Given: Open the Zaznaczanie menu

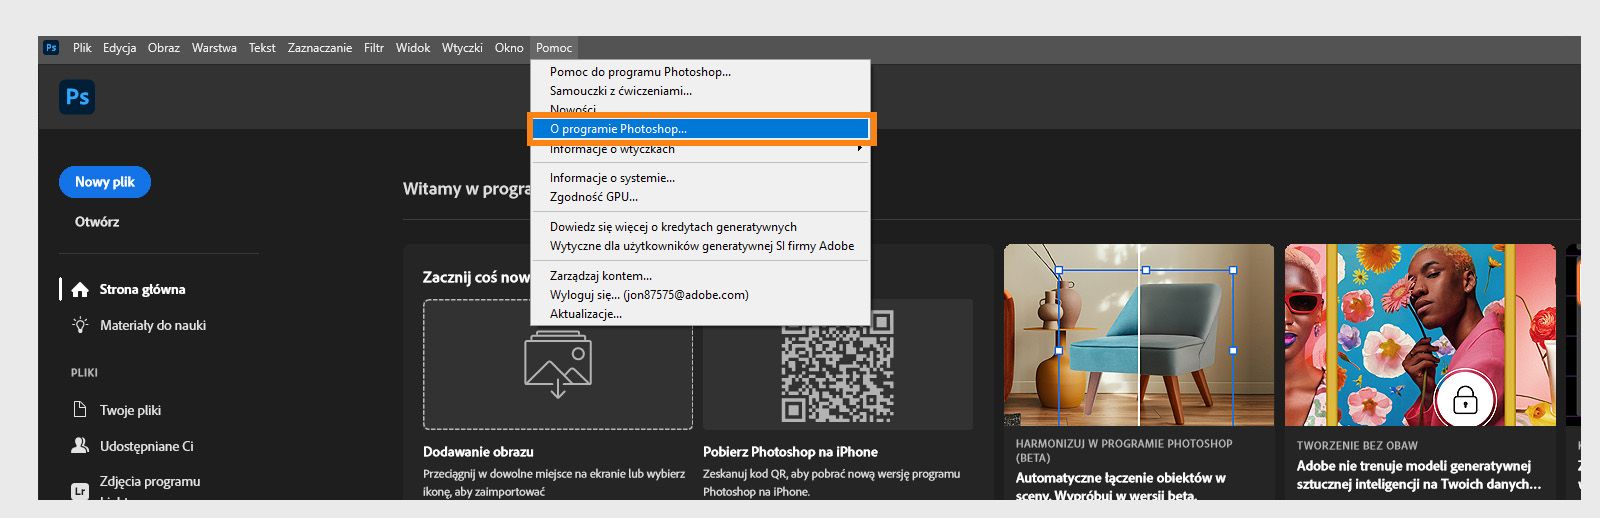Looking at the screenshot, I should click(x=320, y=48).
